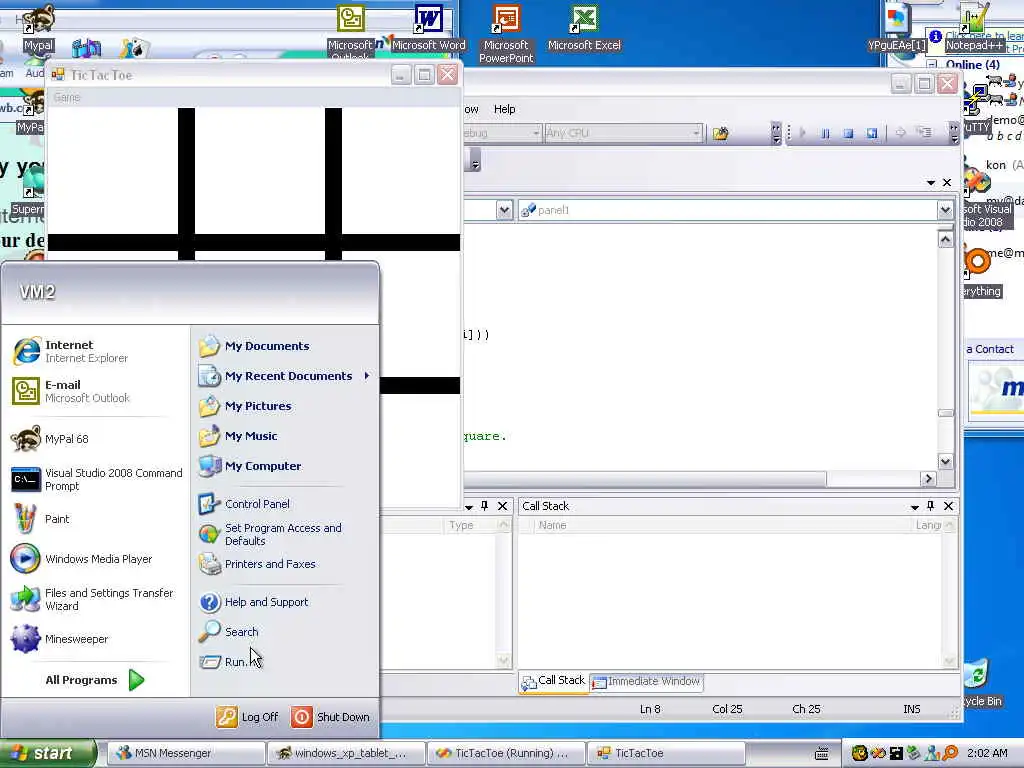The width and height of the screenshot is (1024, 768).
Task: Click the Type column header
Action: tap(469, 525)
